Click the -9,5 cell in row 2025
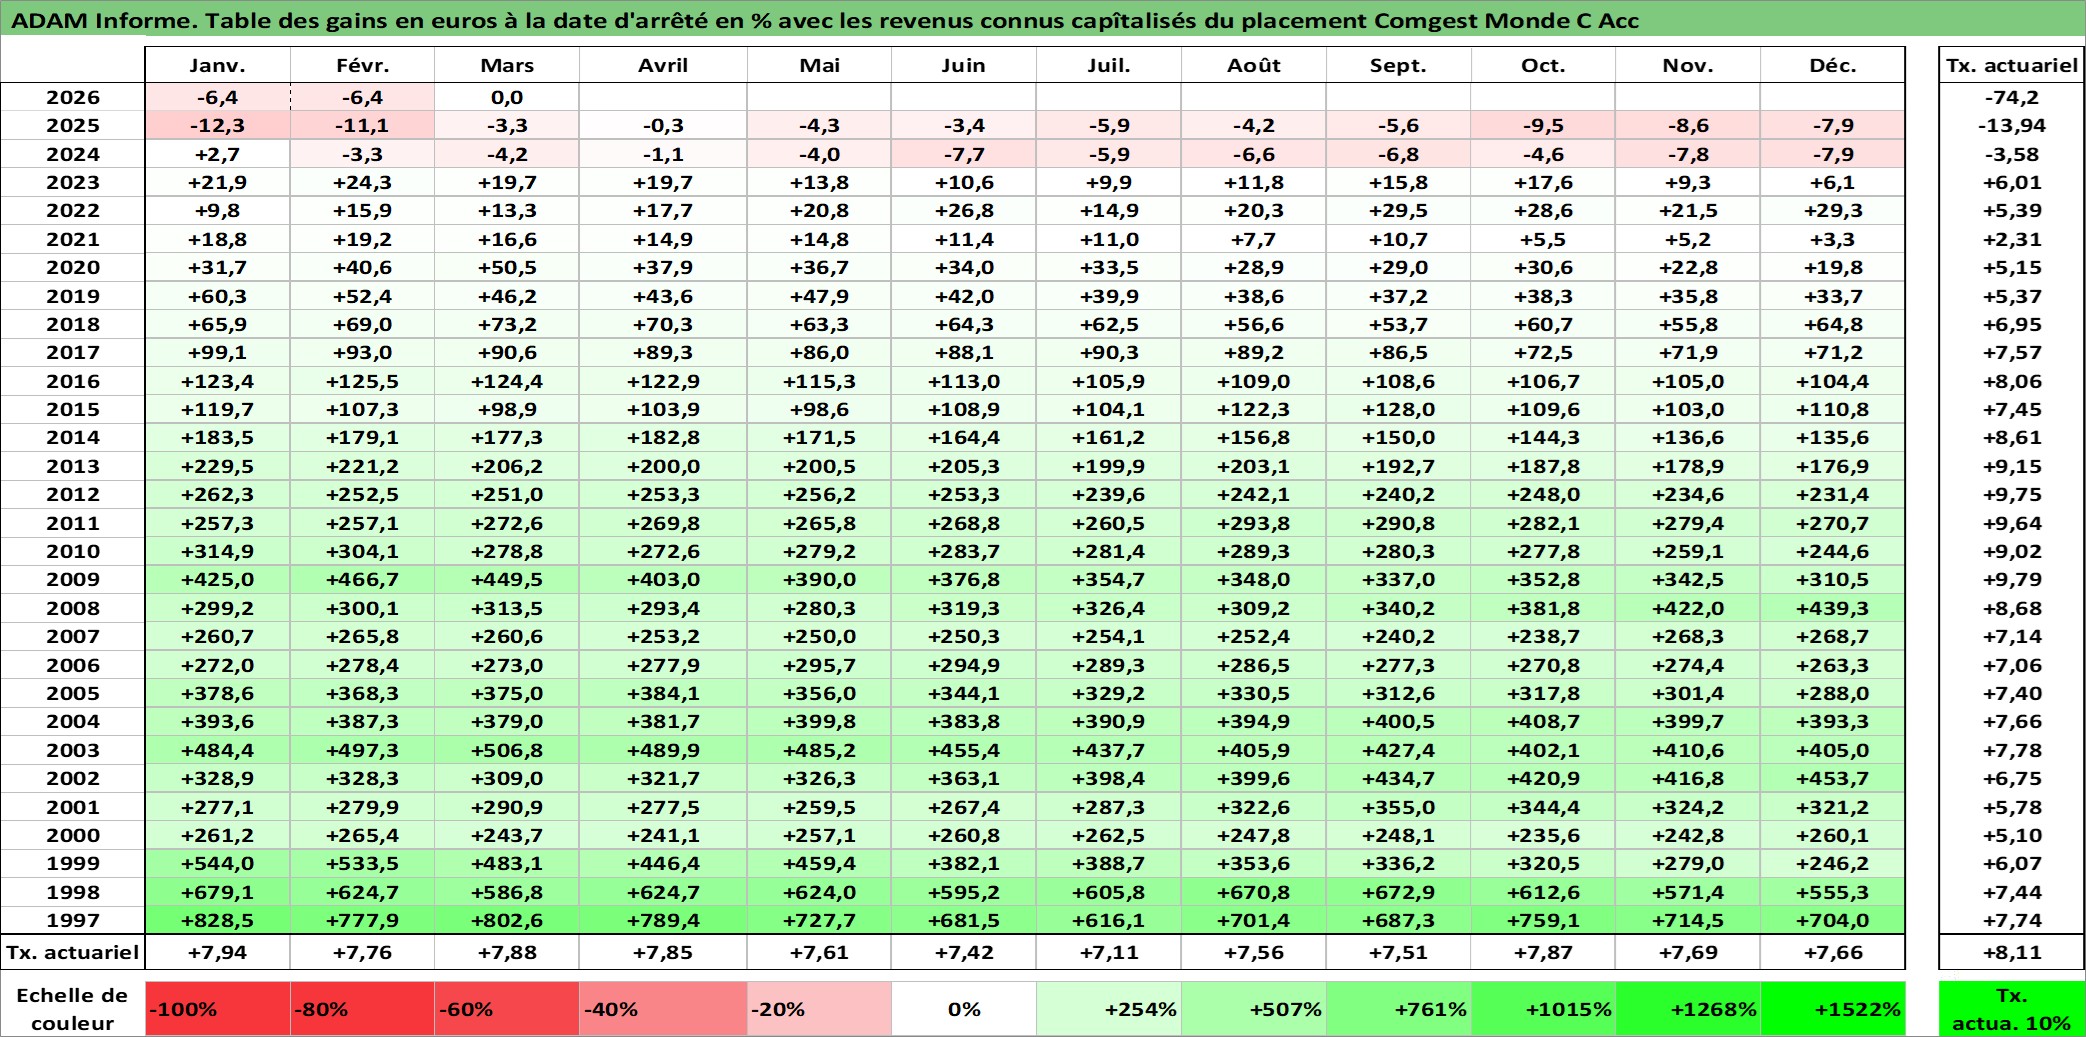Viewport: 2086px width, 1037px height. click(x=1543, y=125)
